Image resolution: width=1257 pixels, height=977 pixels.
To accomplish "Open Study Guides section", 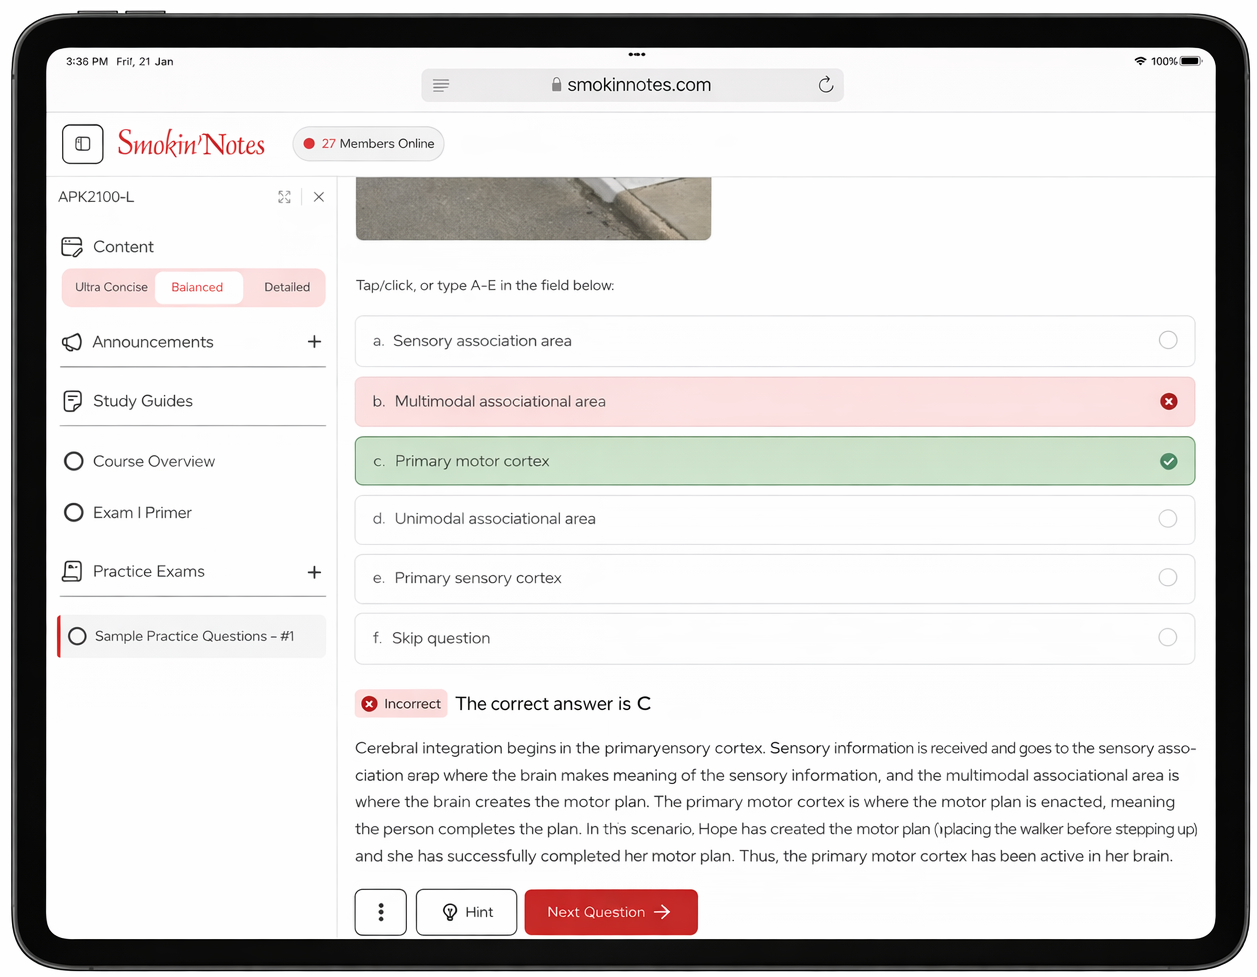I will pos(142,401).
